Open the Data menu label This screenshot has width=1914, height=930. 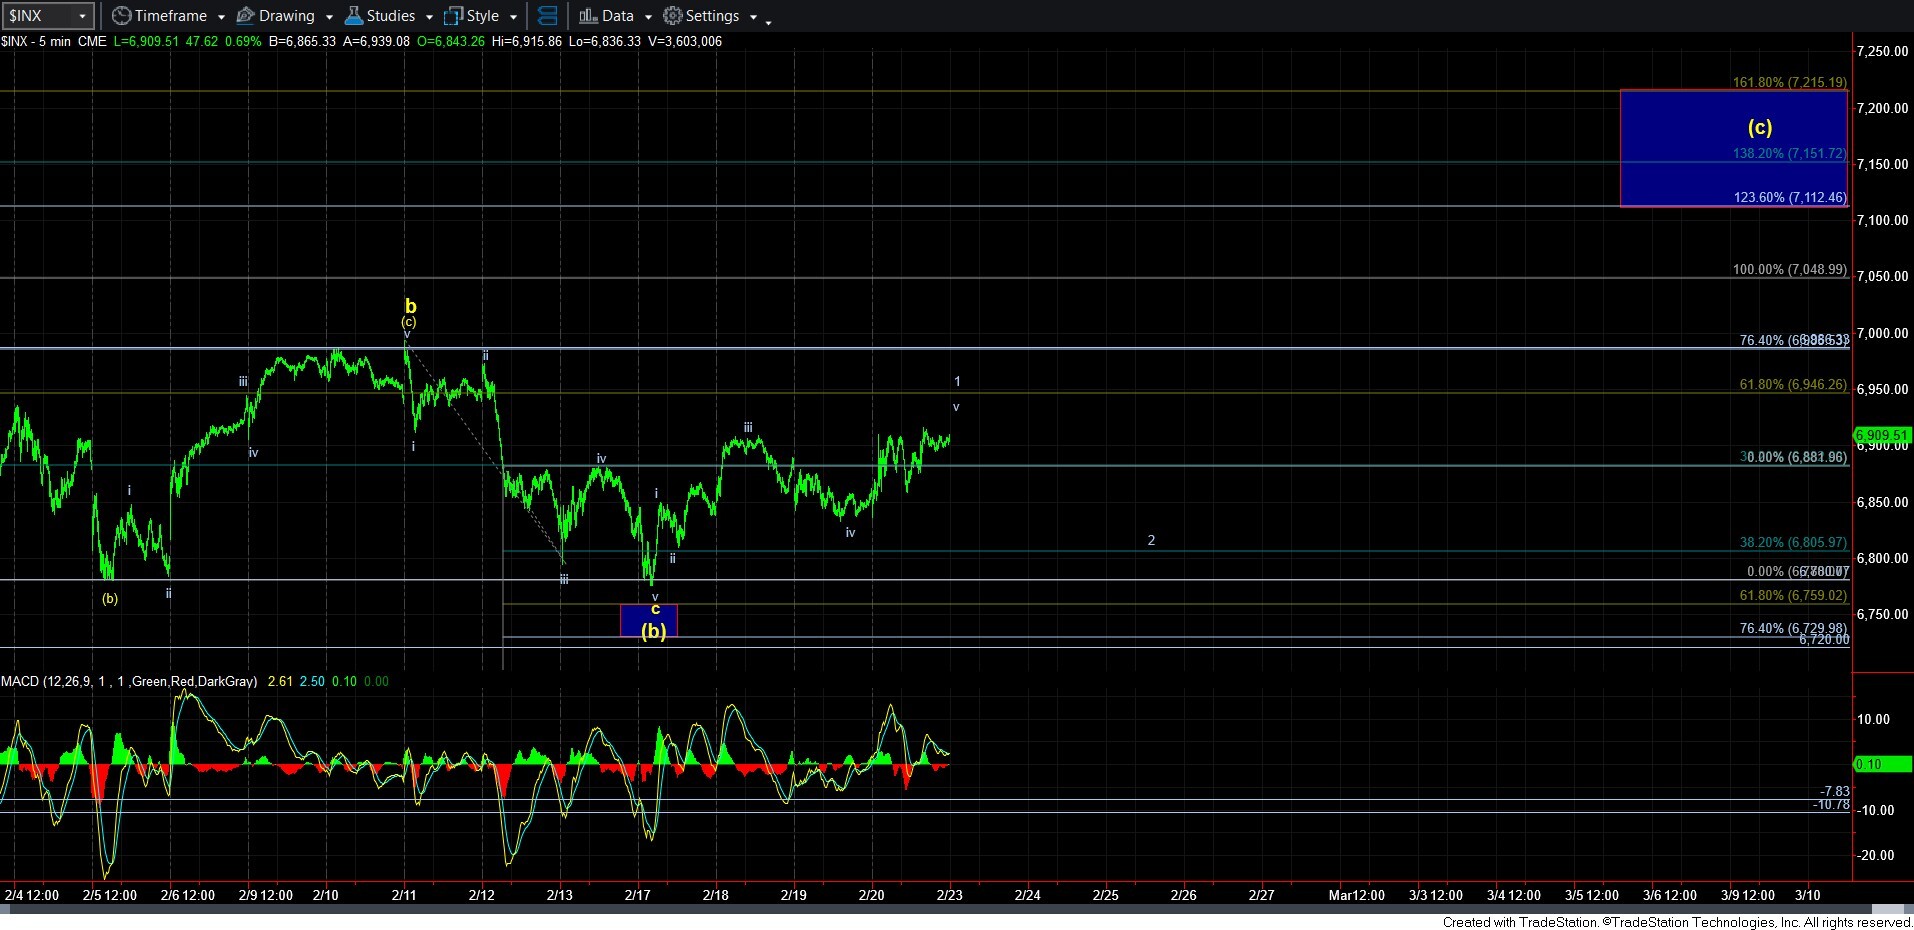click(x=618, y=16)
